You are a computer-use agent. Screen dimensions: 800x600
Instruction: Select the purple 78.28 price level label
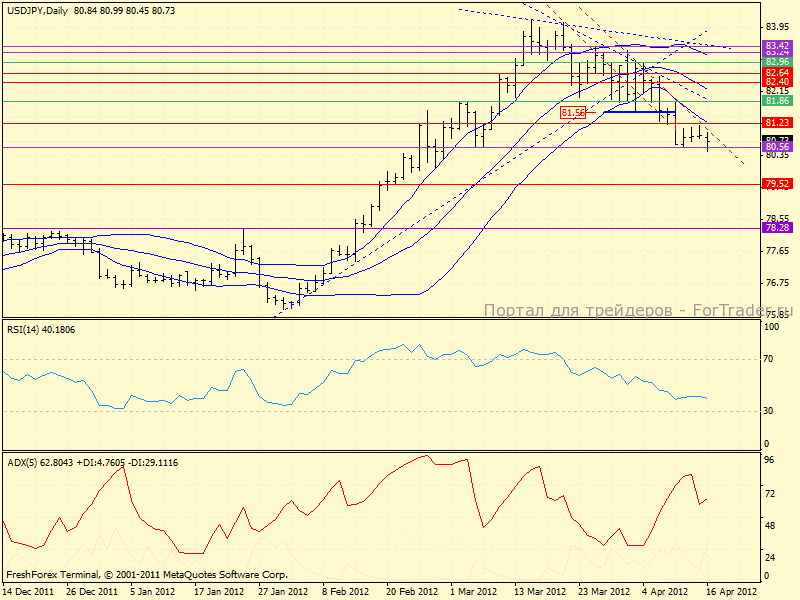tap(777, 228)
